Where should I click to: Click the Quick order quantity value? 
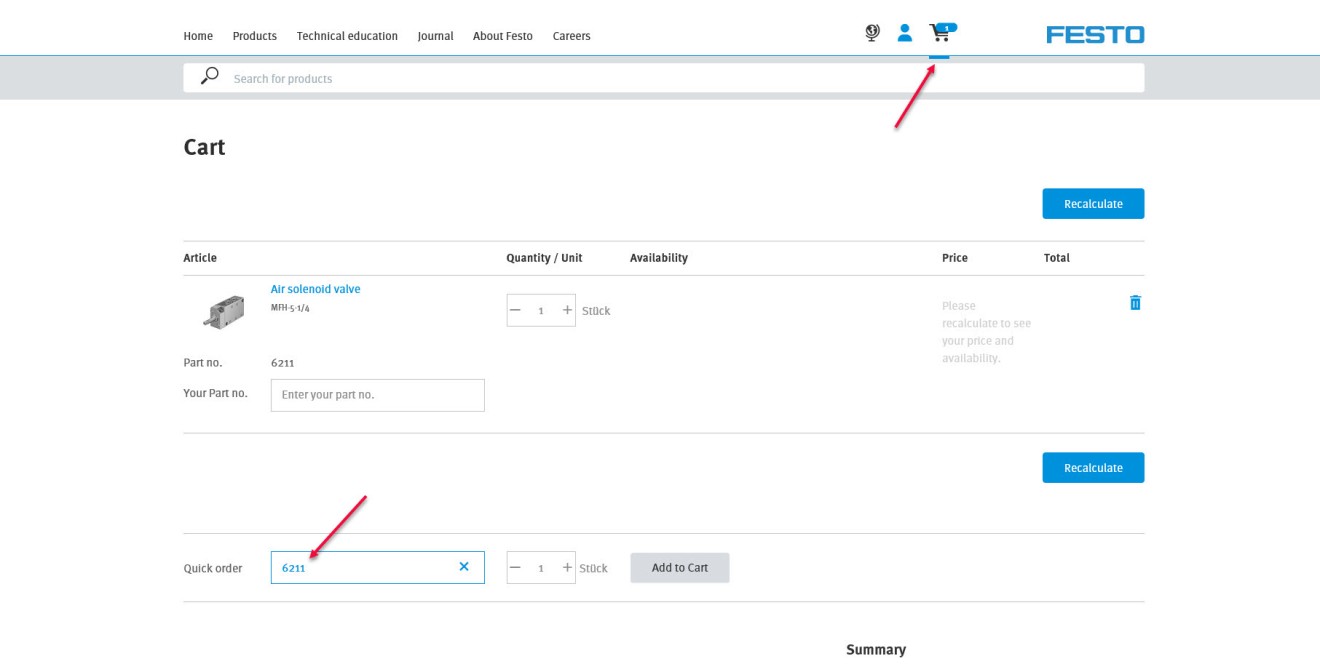coord(541,568)
